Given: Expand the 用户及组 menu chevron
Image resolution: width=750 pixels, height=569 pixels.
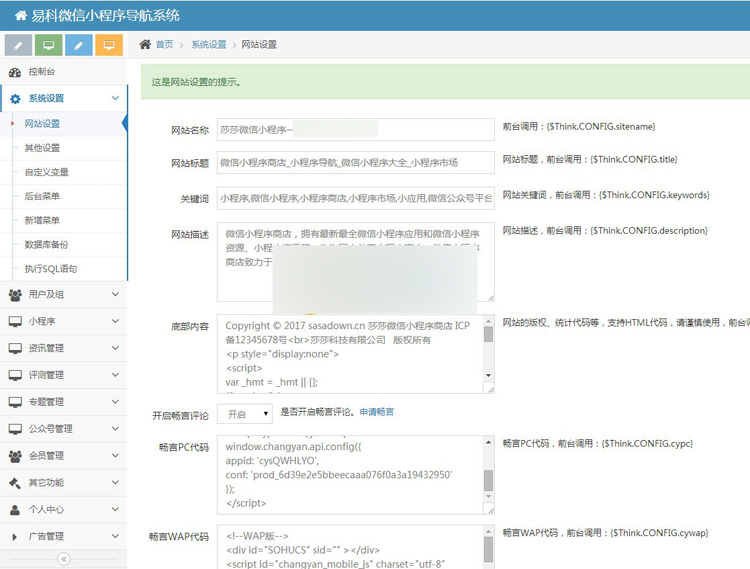Looking at the screenshot, I should [115, 294].
